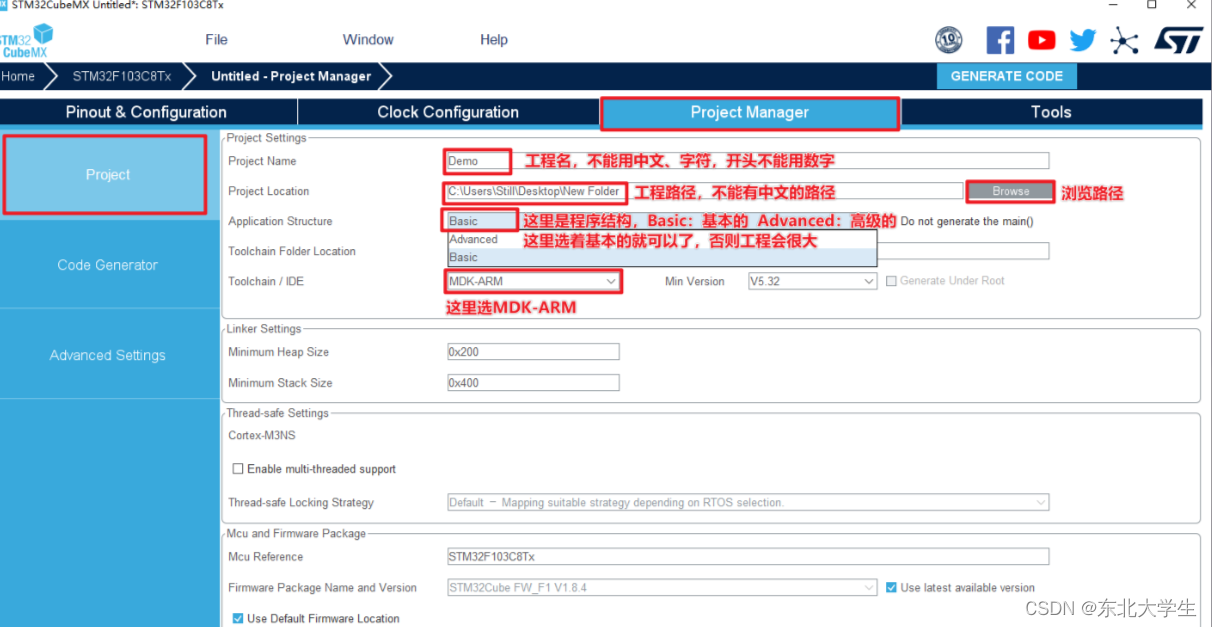The width and height of the screenshot is (1212, 627).
Task: Open the Help menu
Action: coord(494,40)
